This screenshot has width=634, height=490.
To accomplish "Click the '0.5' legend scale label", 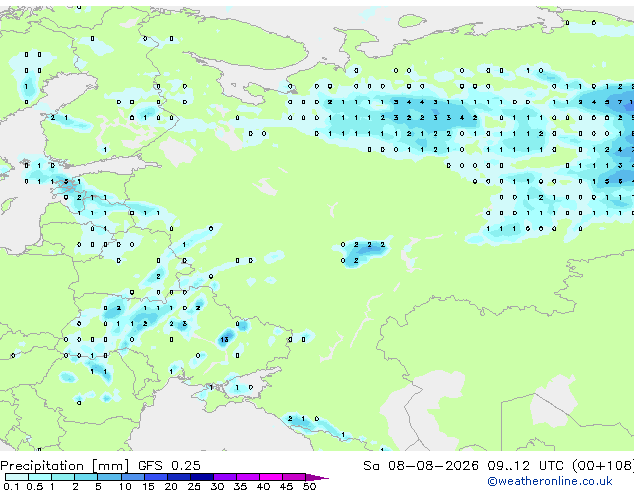I will coord(34,486).
